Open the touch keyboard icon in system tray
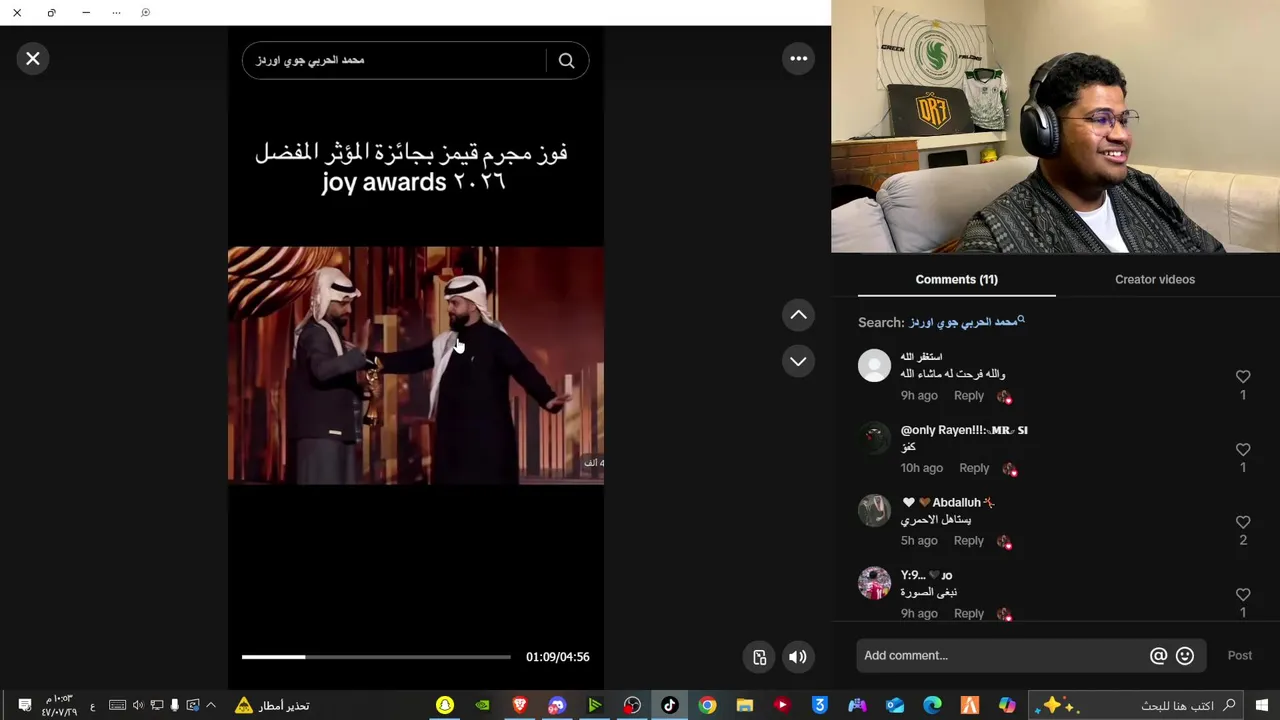 pyautogui.click(x=117, y=706)
